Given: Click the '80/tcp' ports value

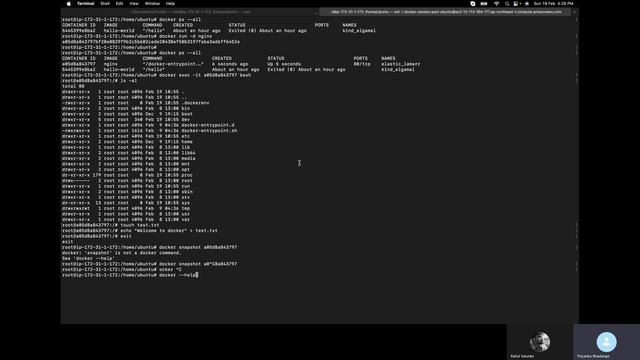Looking at the screenshot, I should click(x=362, y=64).
